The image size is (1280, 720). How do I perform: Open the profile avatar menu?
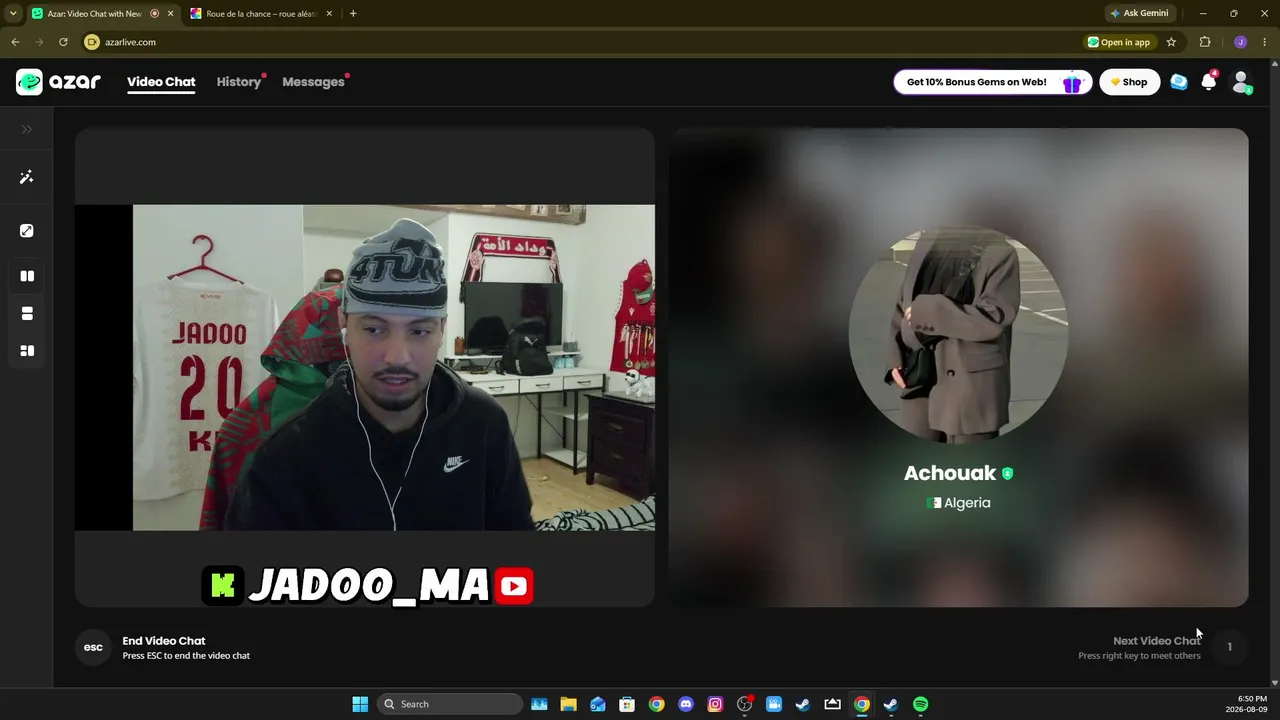coord(1241,82)
